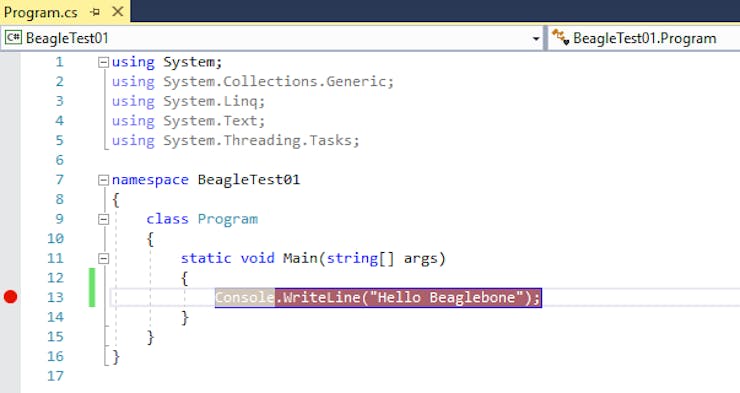Close the Program.cs tab
This screenshot has height=393, width=740.
118,12
